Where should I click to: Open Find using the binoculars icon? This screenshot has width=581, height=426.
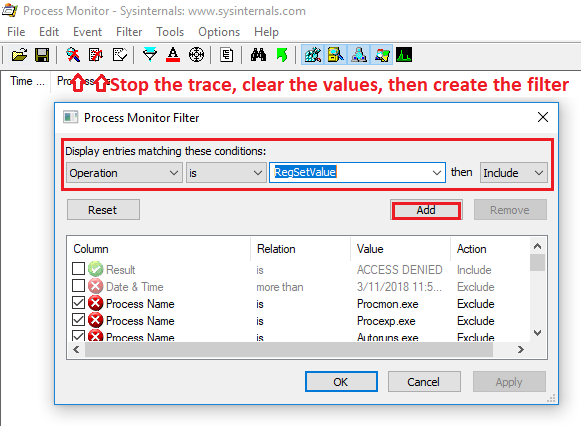pos(258,55)
